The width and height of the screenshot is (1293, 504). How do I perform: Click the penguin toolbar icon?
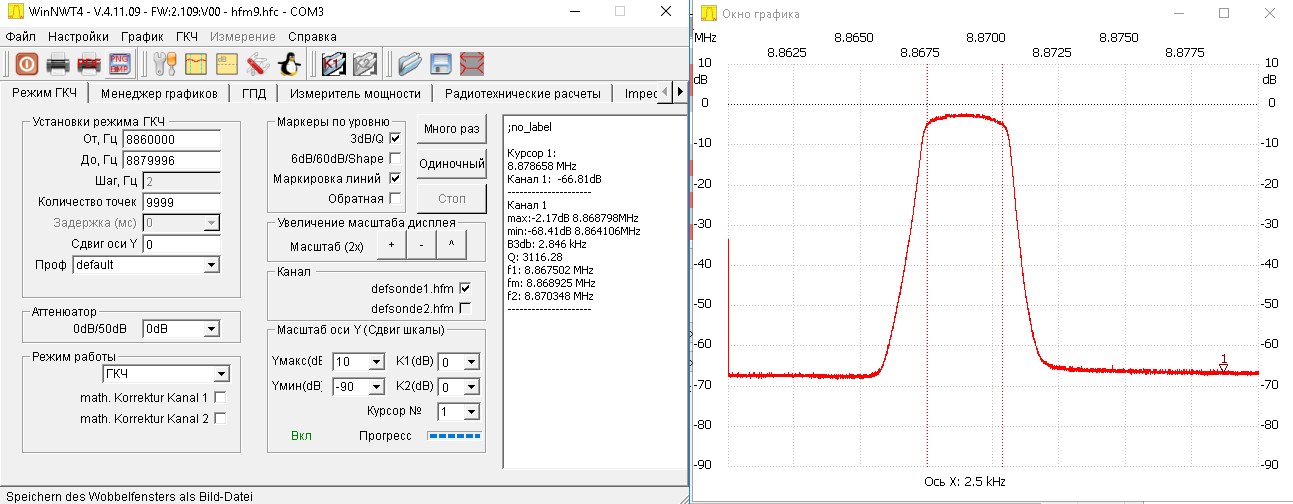coord(289,64)
